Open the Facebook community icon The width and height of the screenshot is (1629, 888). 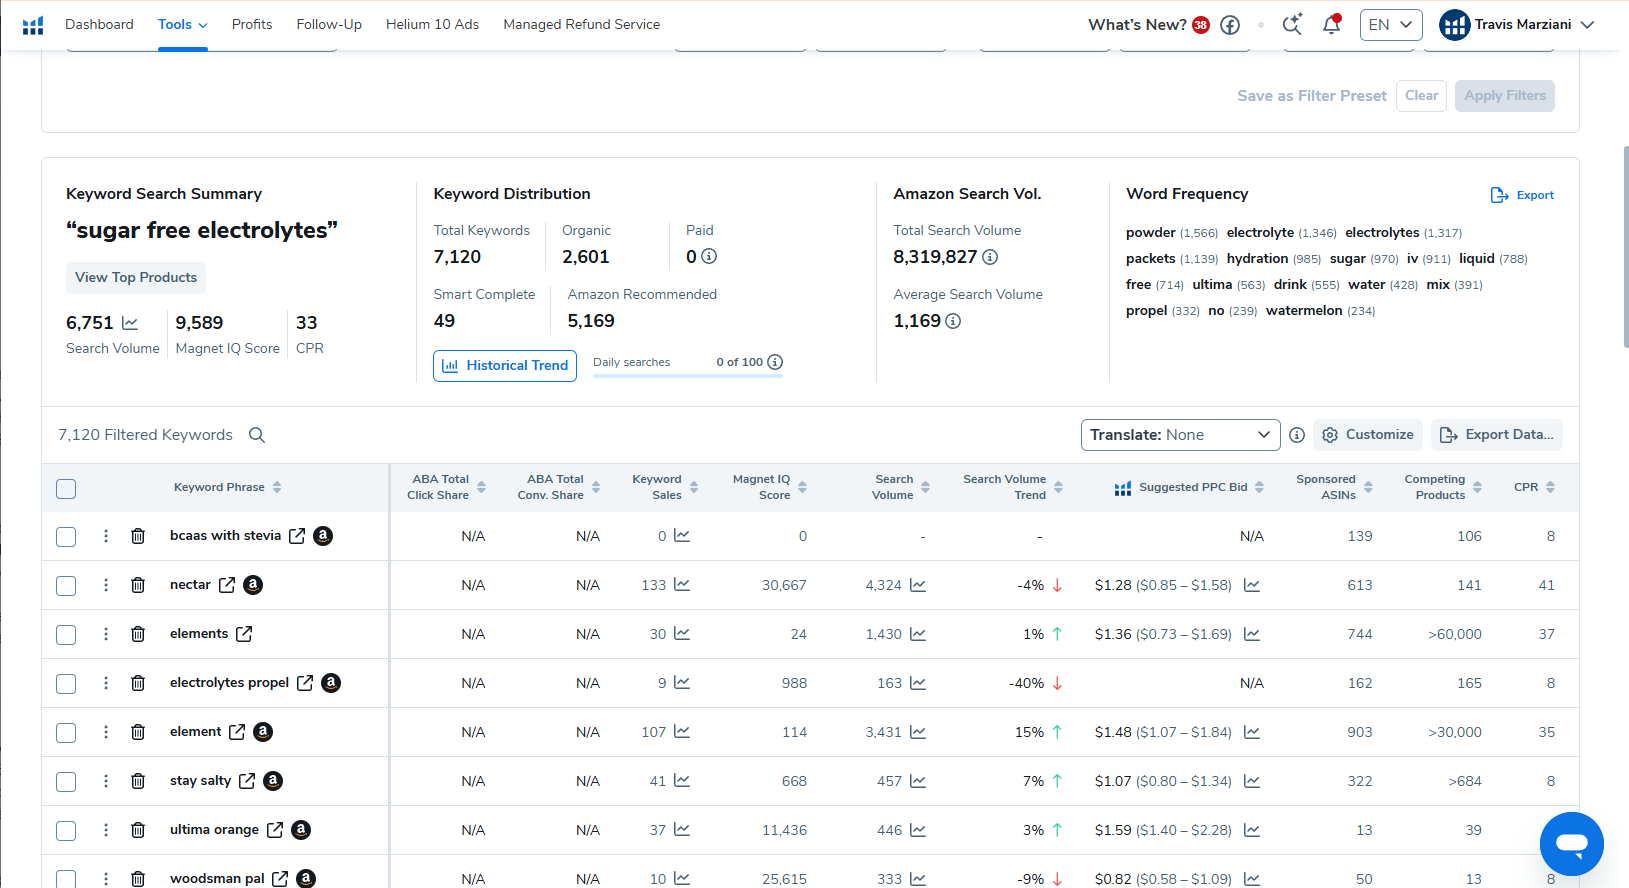(x=1230, y=25)
